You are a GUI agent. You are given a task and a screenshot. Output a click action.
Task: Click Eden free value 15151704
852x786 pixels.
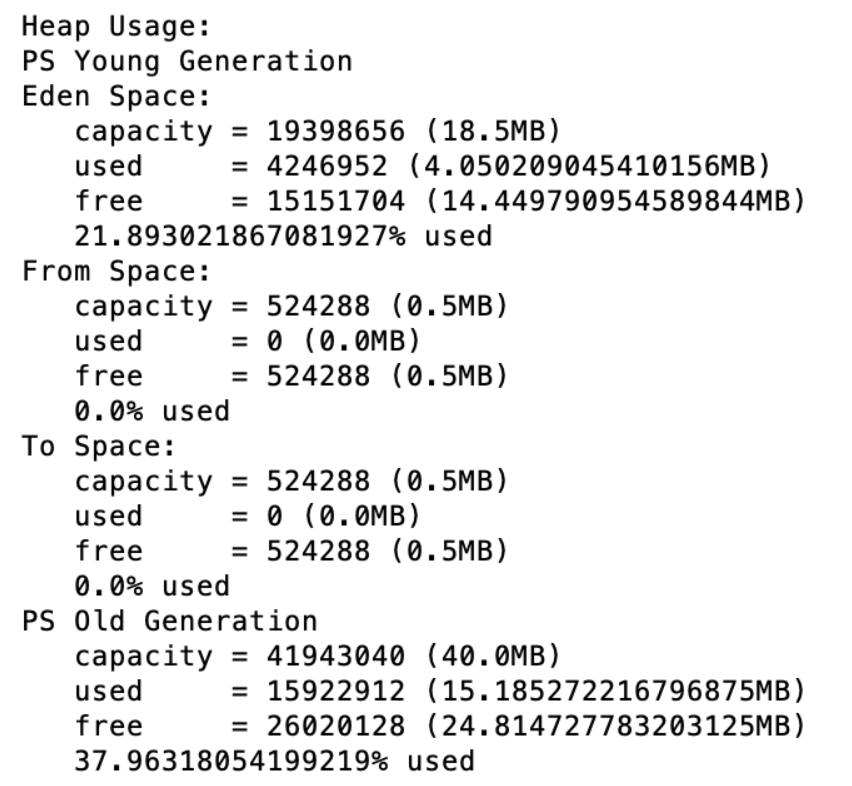click(x=335, y=202)
